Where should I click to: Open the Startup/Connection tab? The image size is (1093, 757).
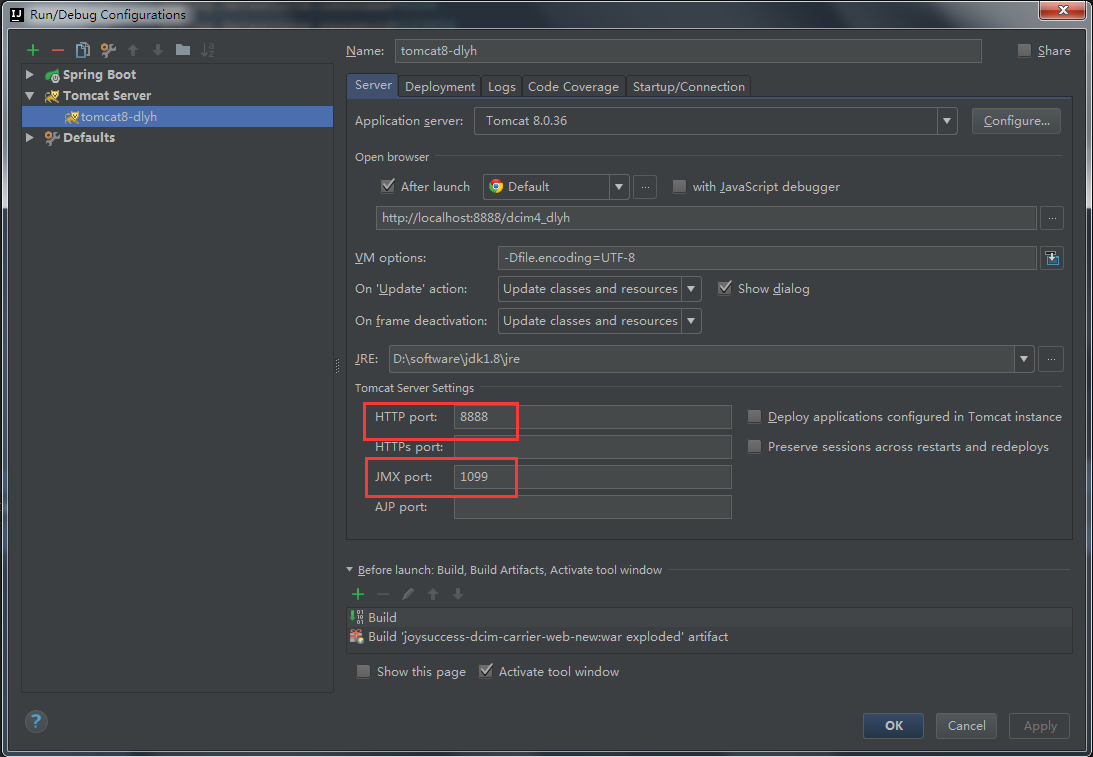click(x=689, y=86)
